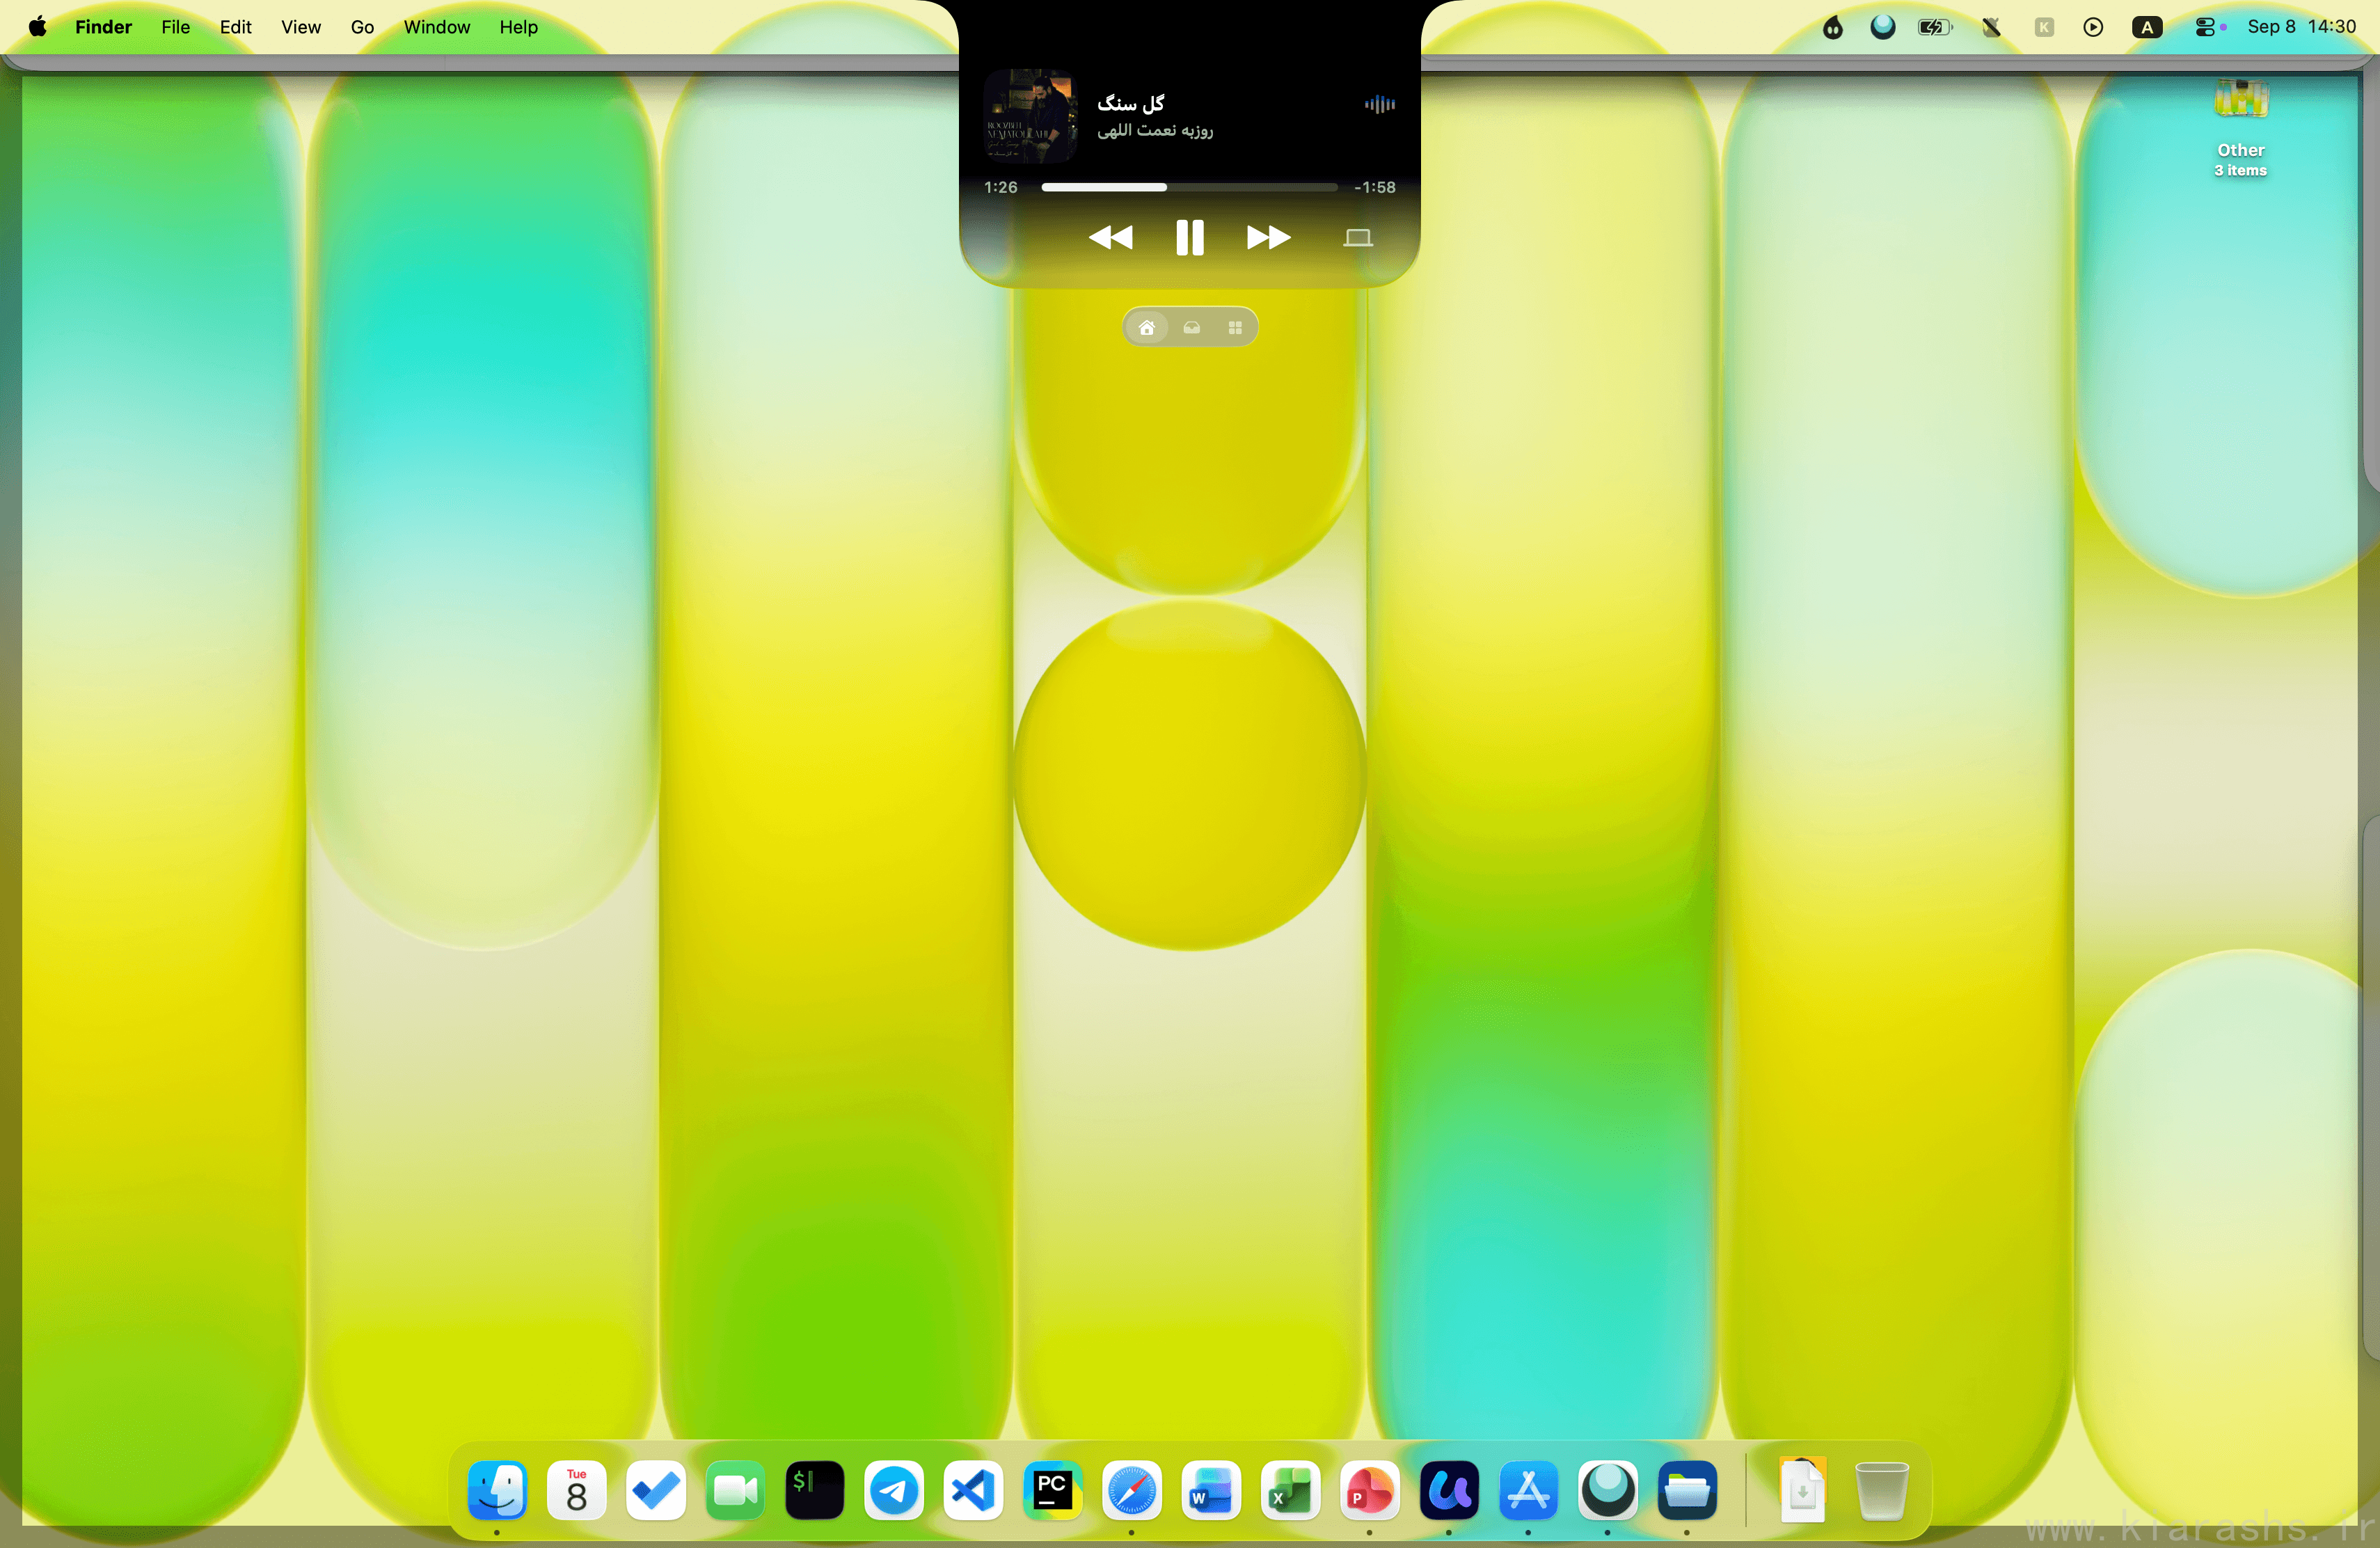Click the song progress bar
The height and width of the screenshot is (1548, 2380).
pyautogui.click(x=1189, y=187)
